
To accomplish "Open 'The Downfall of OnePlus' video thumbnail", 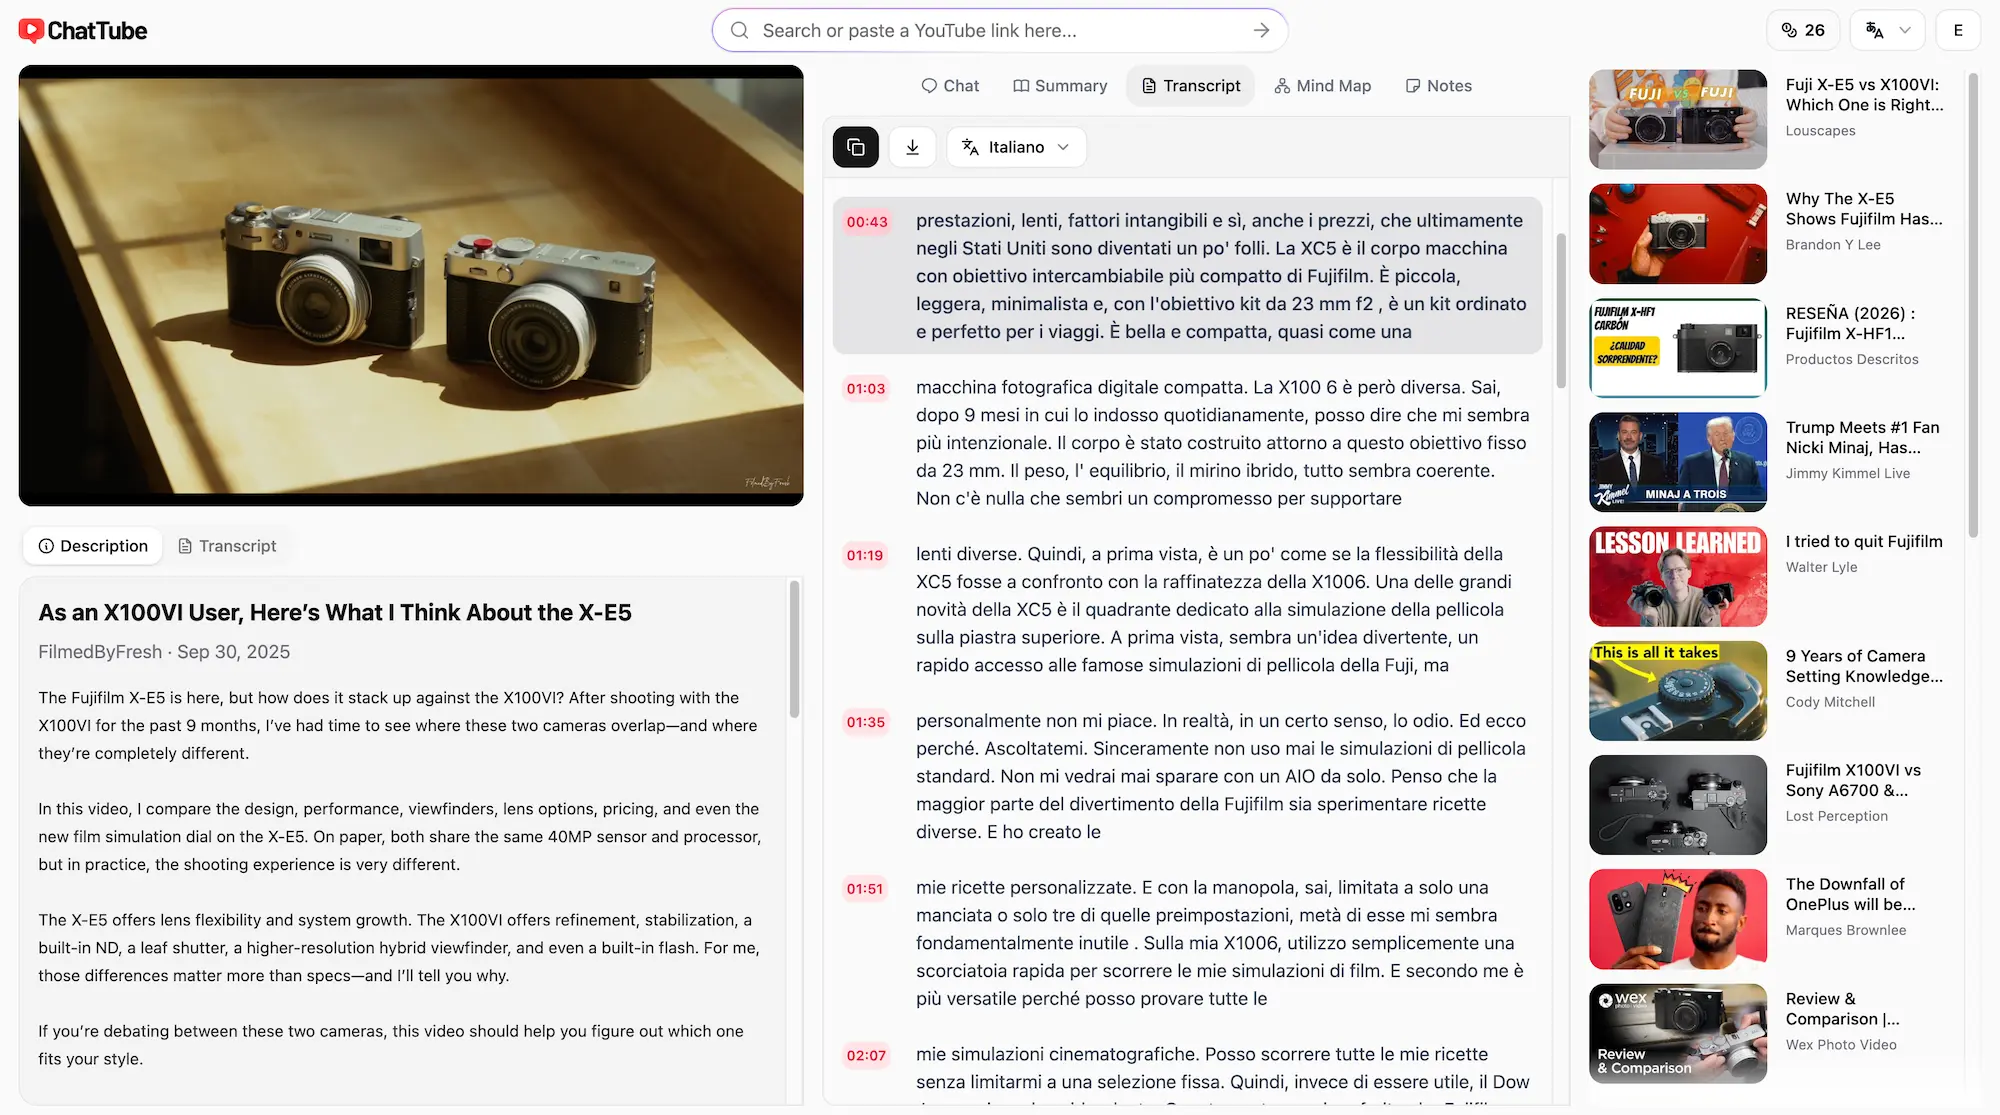I will coord(1678,919).
